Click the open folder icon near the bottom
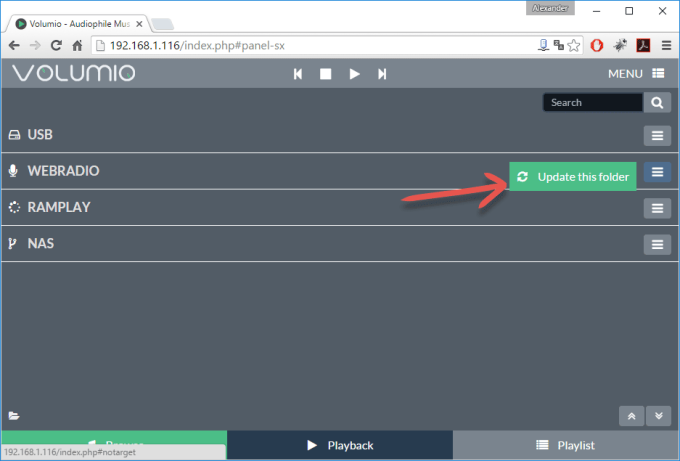 point(14,416)
